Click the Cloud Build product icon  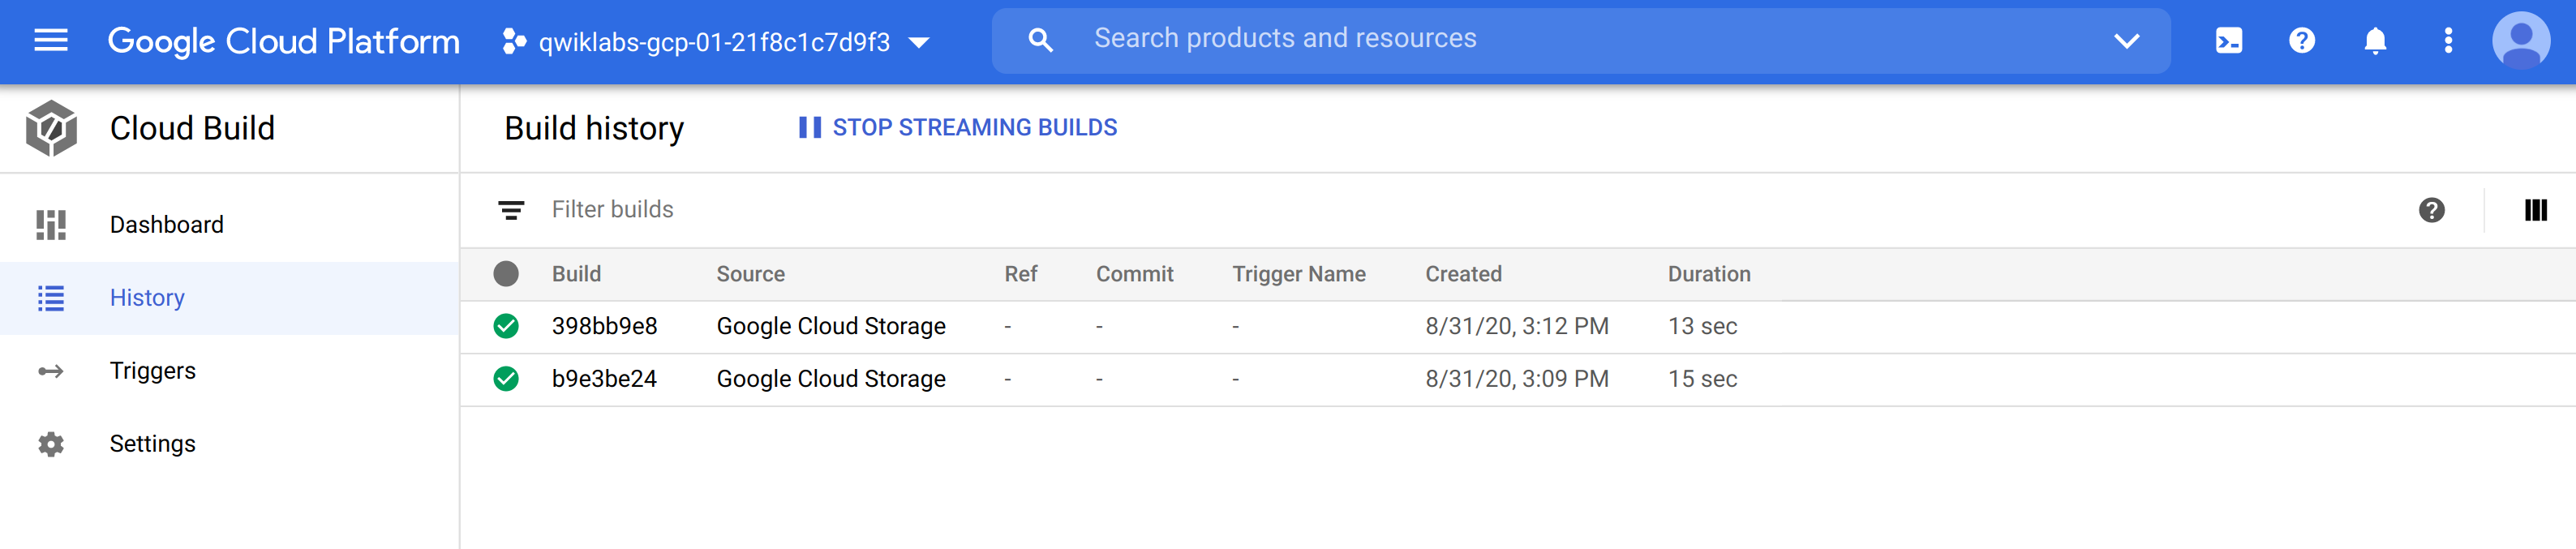tap(51, 128)
